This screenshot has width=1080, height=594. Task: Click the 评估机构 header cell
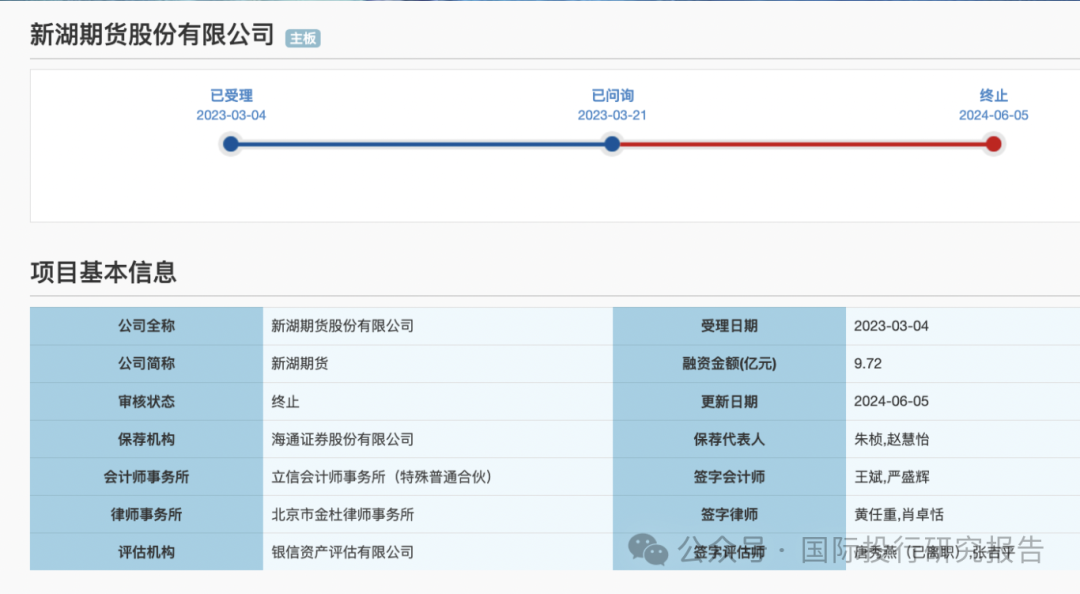tap(146, 552)
